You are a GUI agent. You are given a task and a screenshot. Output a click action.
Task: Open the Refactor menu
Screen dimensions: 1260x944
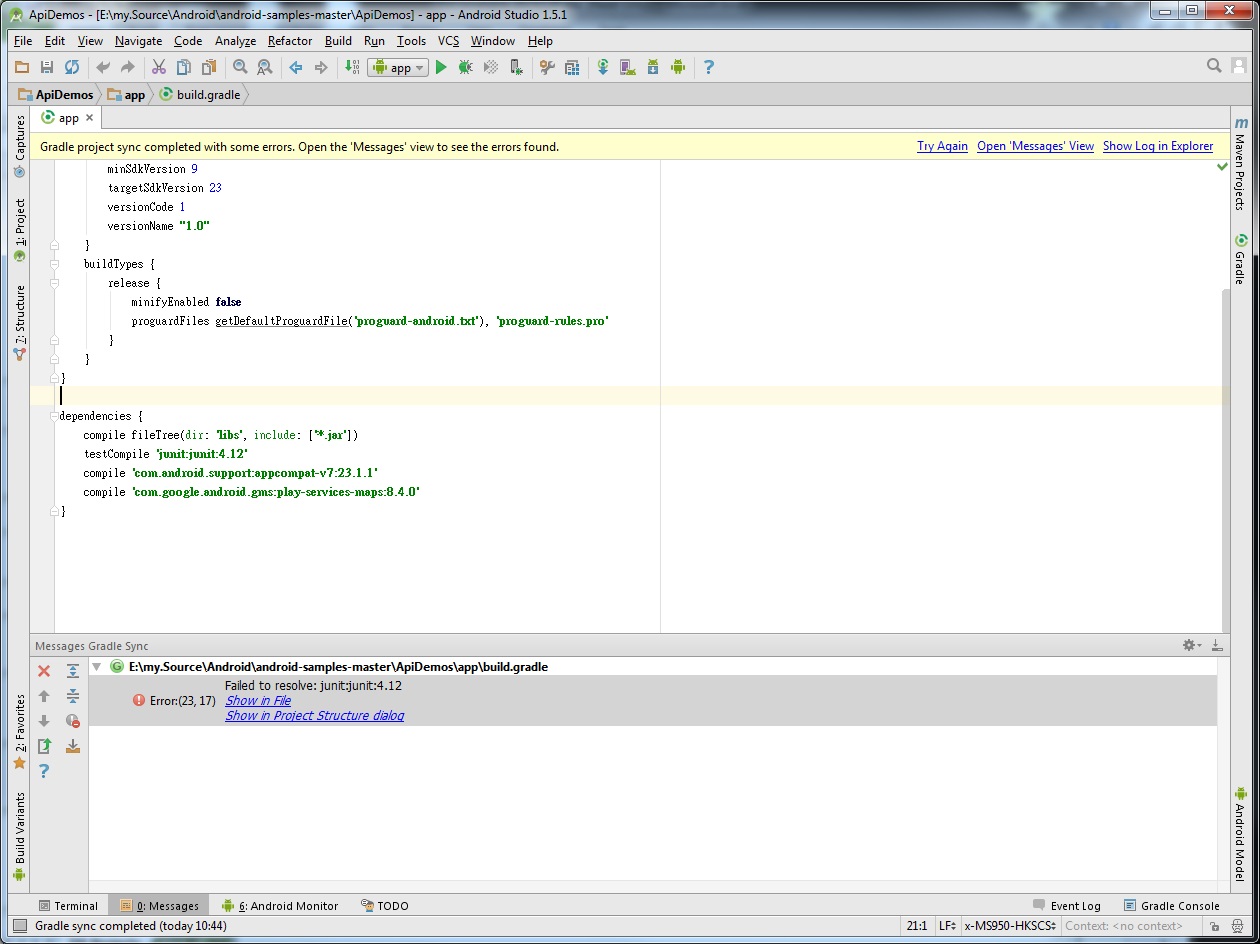coord(290,41)
